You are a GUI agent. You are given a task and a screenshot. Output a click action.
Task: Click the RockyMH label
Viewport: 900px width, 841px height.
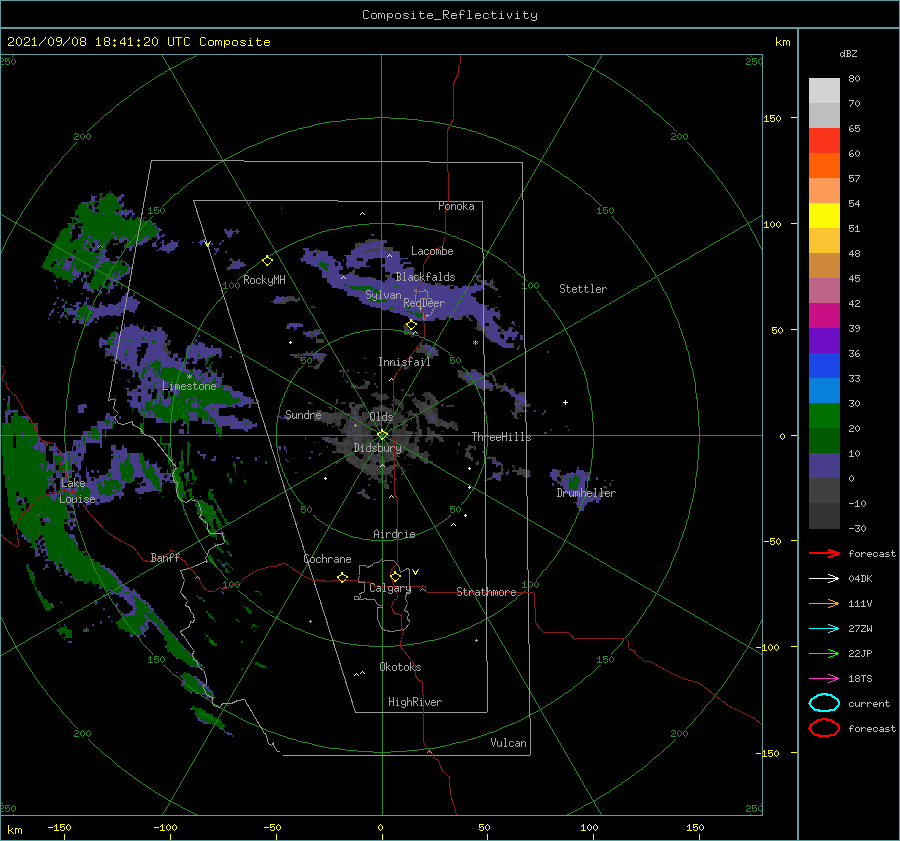tap(264, 280)
